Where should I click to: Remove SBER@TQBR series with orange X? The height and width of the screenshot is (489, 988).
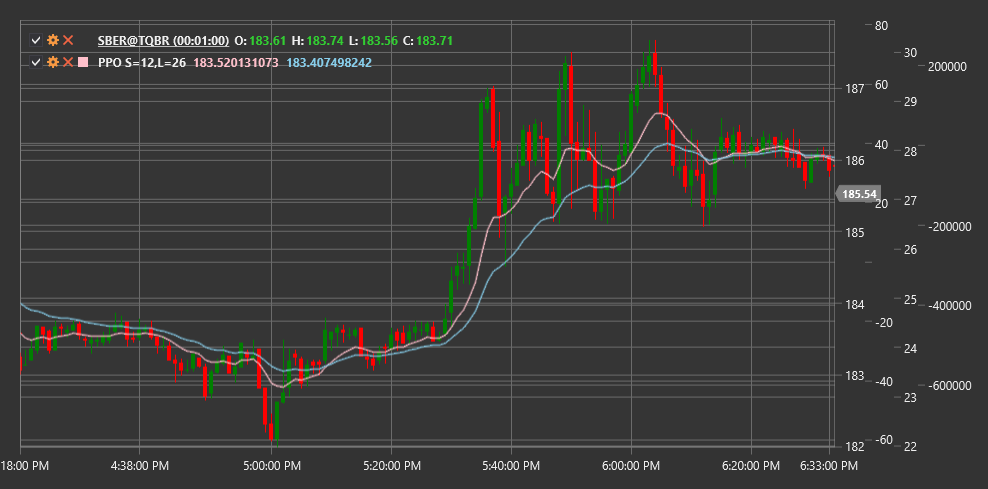[68, 40]
